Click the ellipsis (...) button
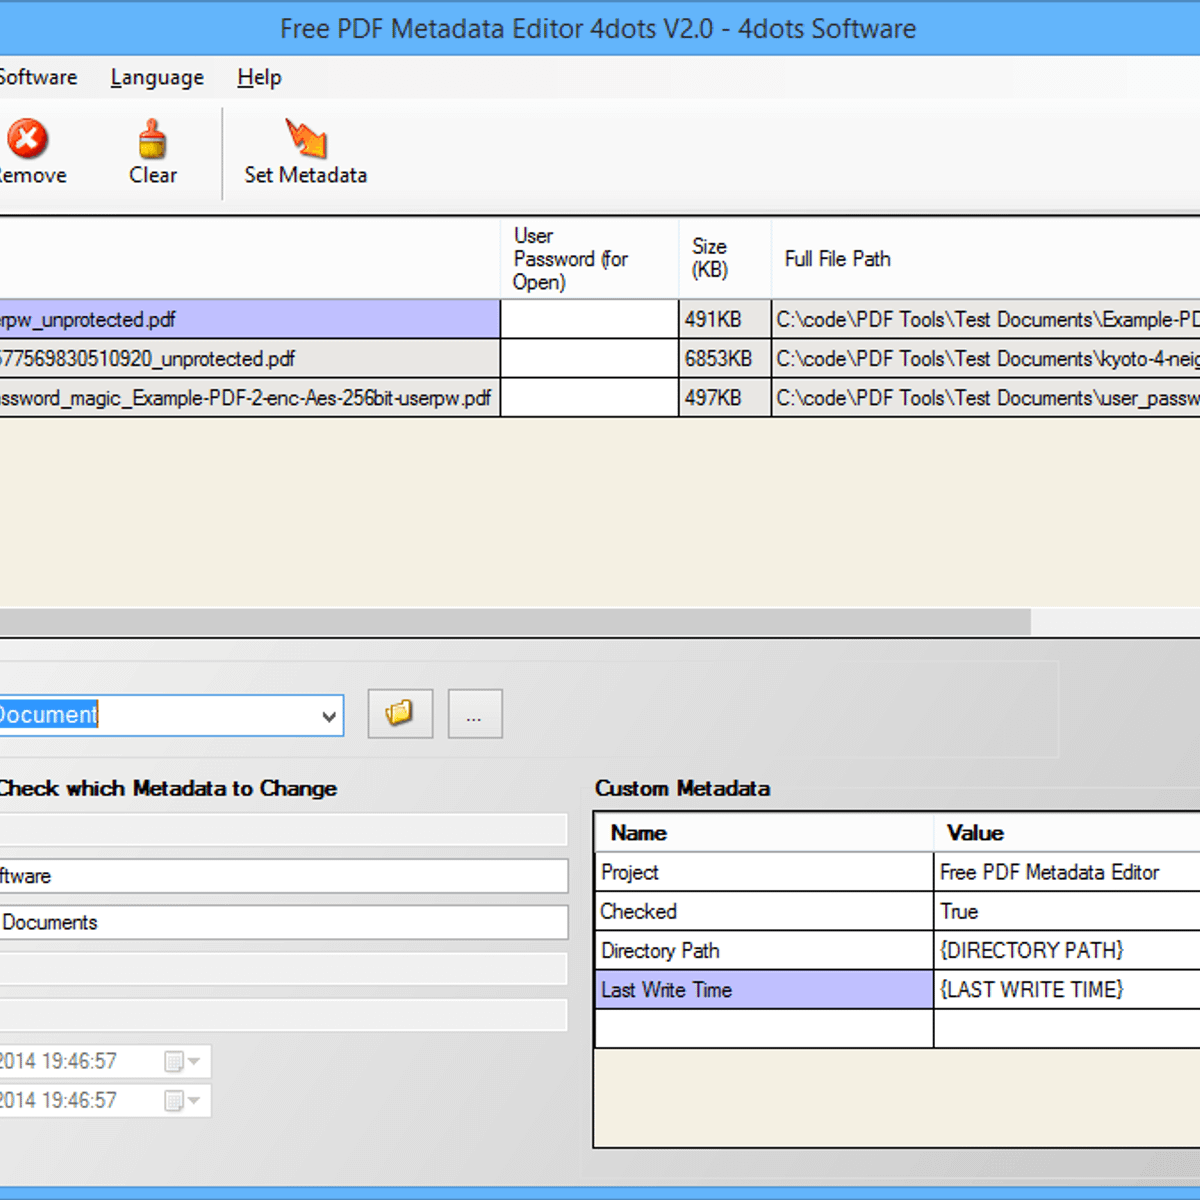The height and width of the screenshot is (1200, 1200). [x=475, y=714]
